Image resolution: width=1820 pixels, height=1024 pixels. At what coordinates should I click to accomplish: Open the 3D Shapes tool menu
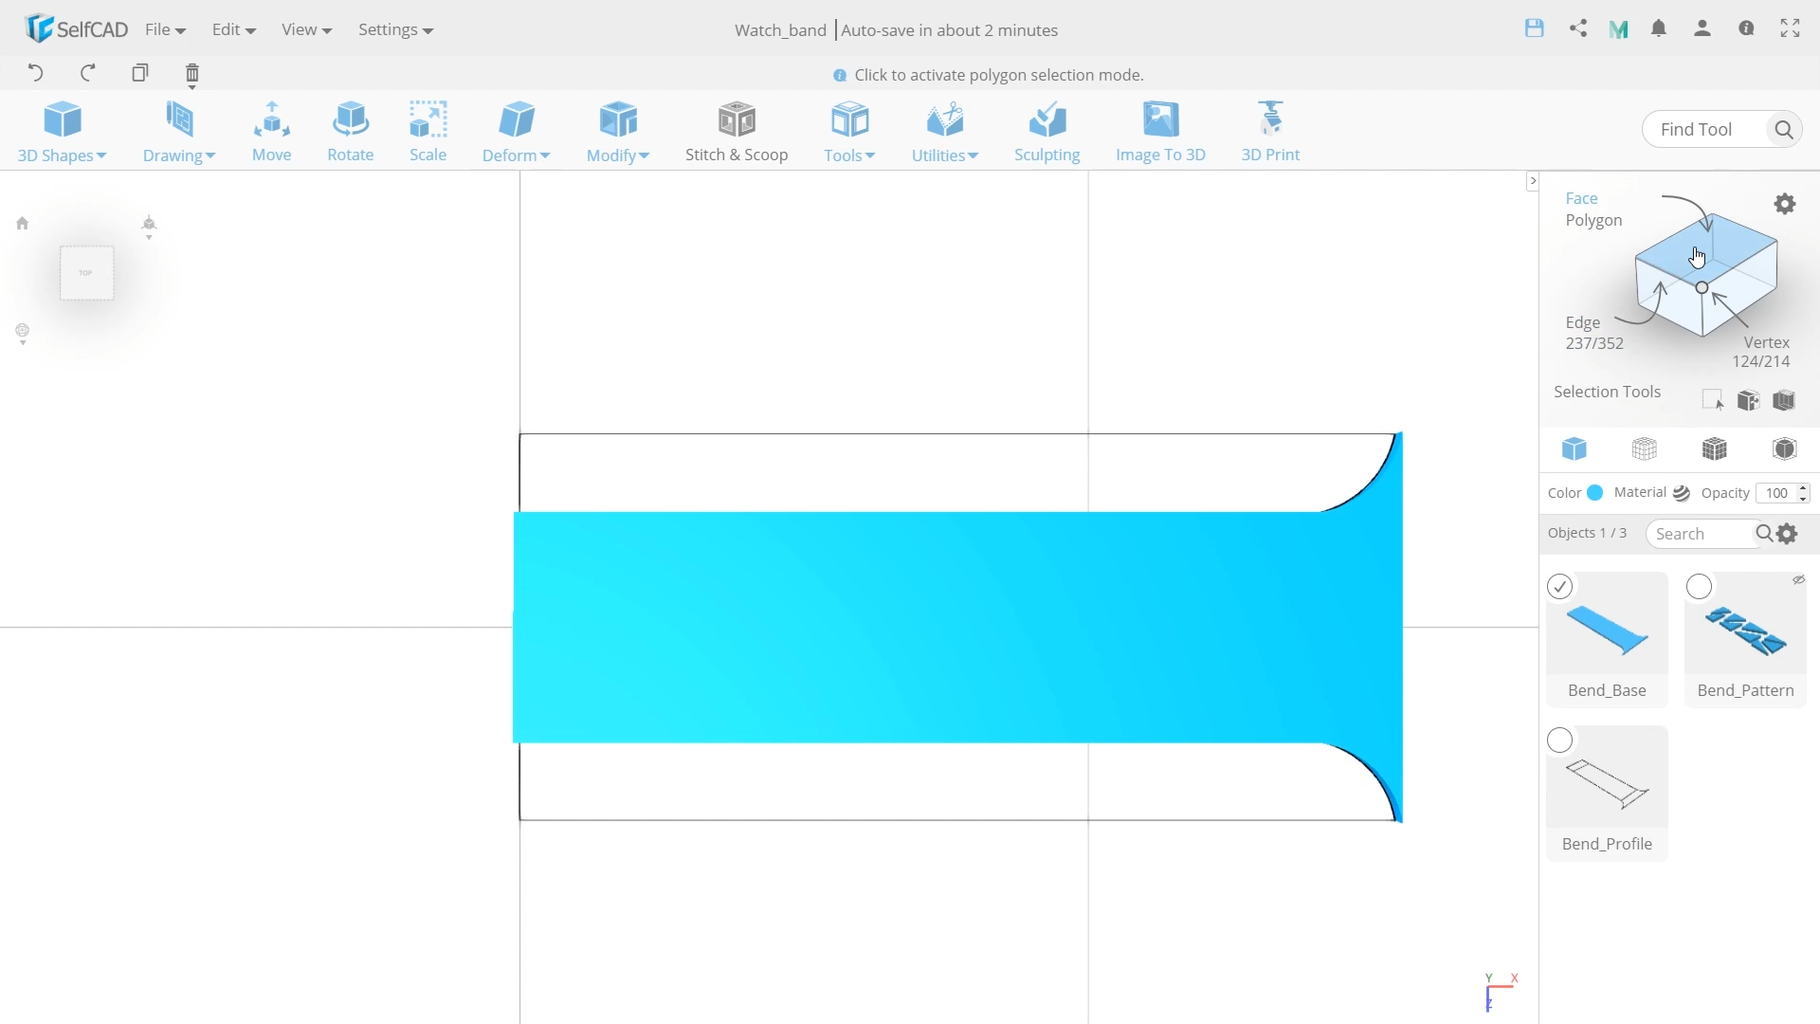click(x=62, y=131)
